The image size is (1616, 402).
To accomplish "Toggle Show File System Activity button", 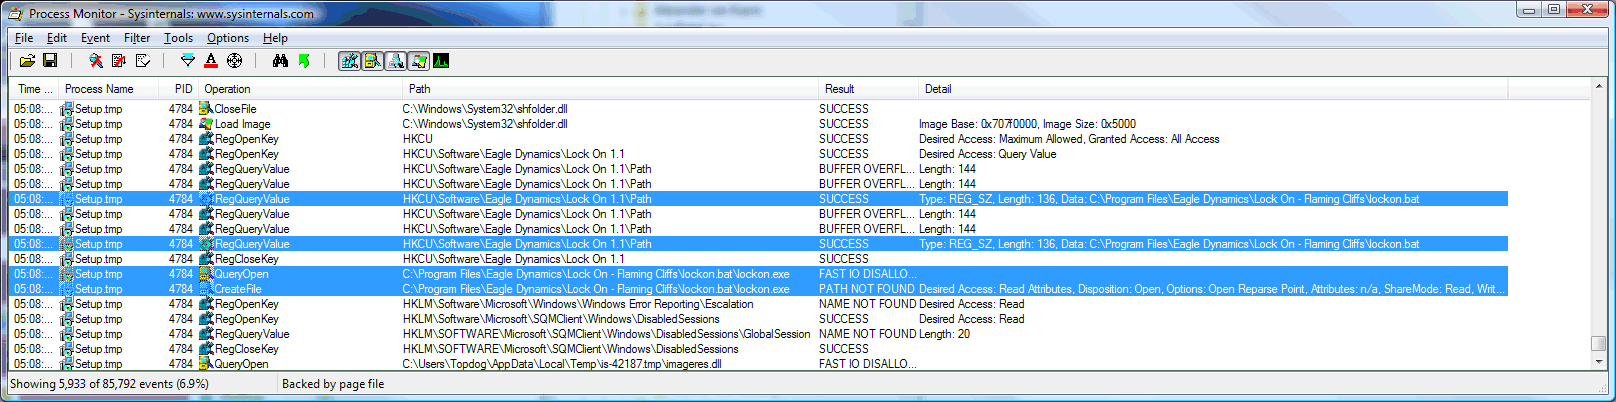I will pos(372,61).
